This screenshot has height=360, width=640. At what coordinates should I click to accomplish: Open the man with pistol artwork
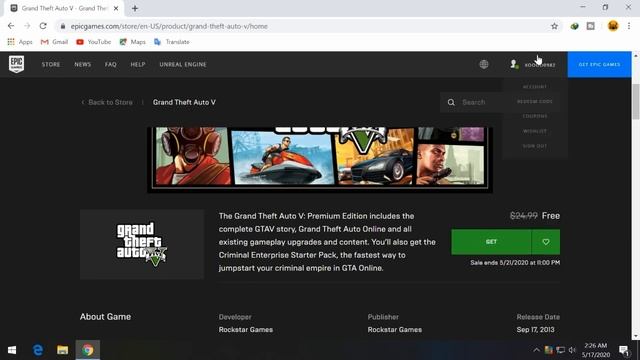(450, 164)
